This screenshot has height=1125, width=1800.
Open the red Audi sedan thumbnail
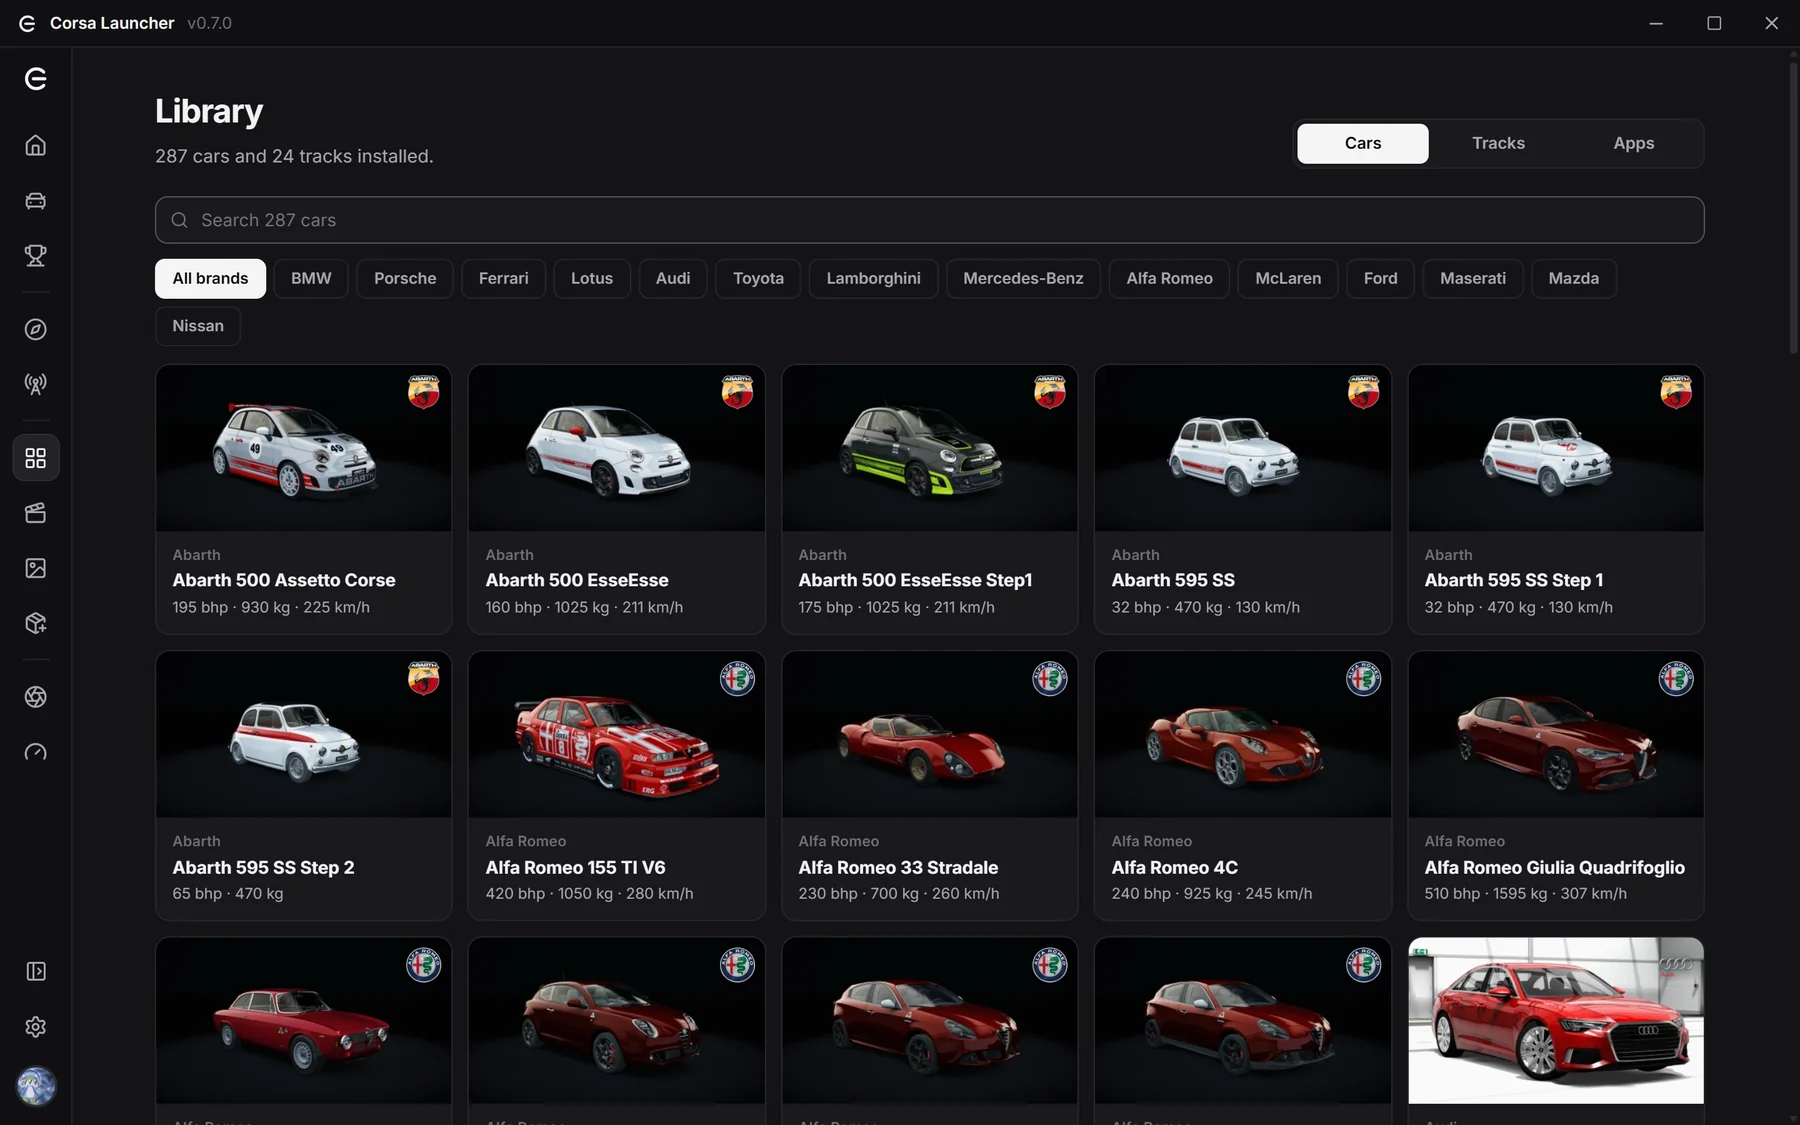[1555, 1021]
